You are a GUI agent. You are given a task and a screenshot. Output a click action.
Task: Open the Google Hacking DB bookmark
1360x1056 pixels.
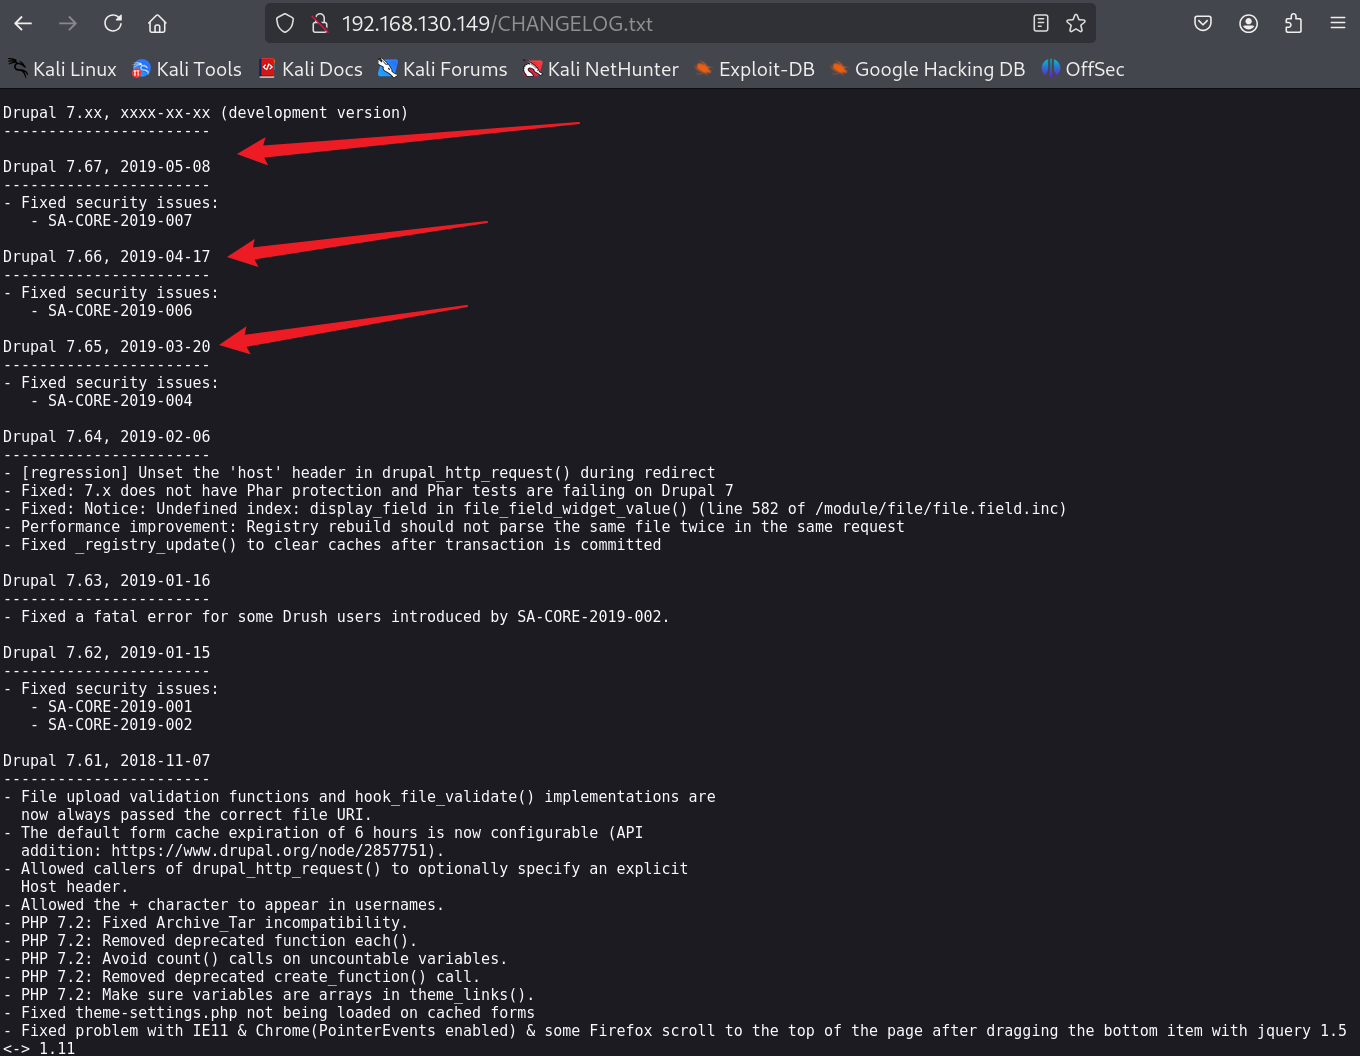tap(928, 69)
